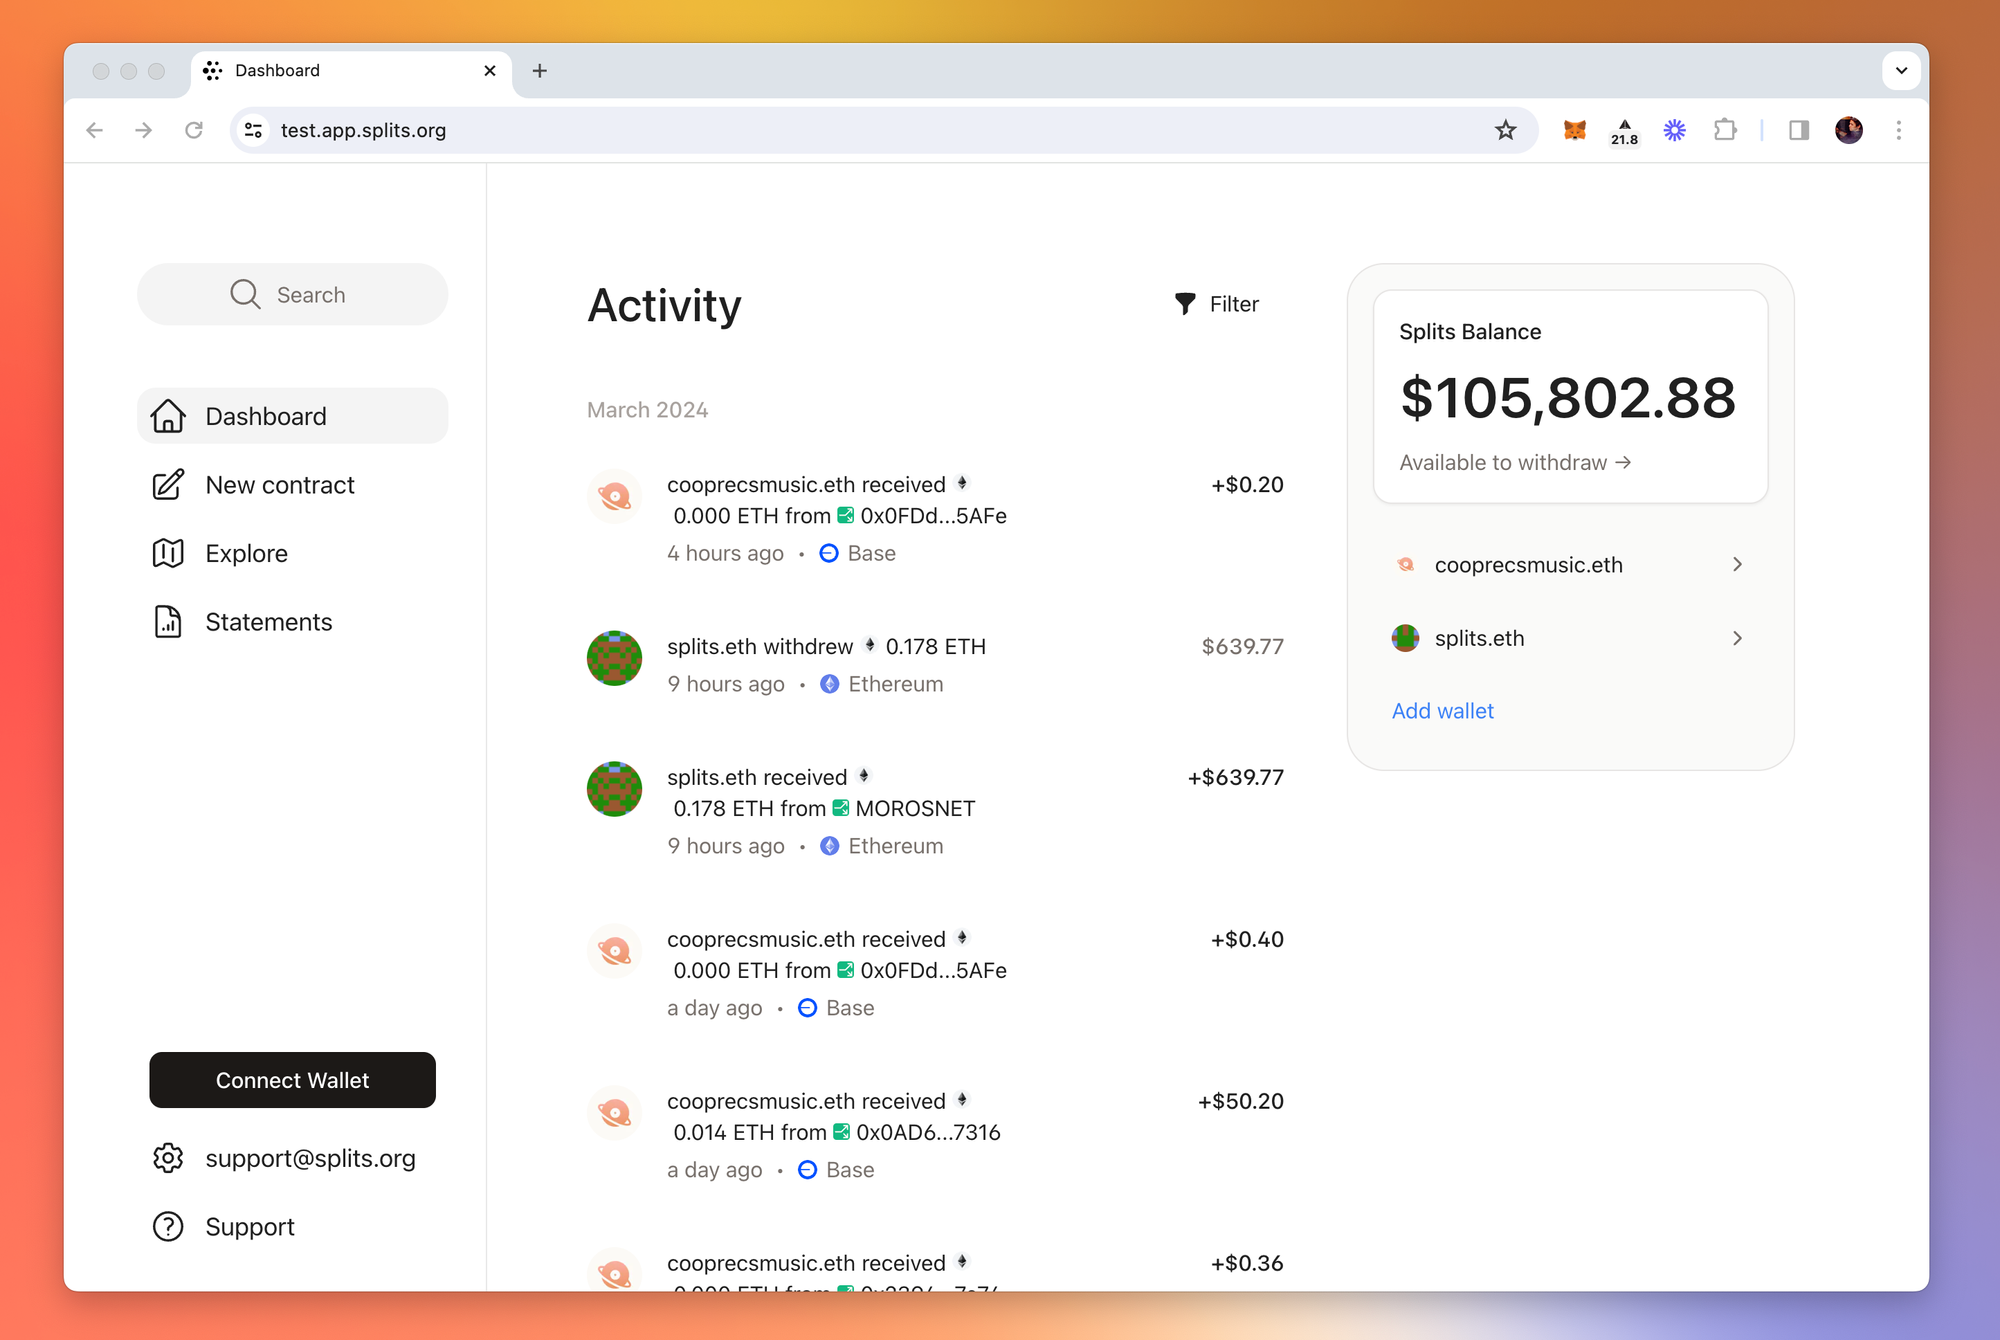This screenshot has height=1340, width=2000.
Task: Open MetaMask fox extension icon
Action: point(1575,130)
